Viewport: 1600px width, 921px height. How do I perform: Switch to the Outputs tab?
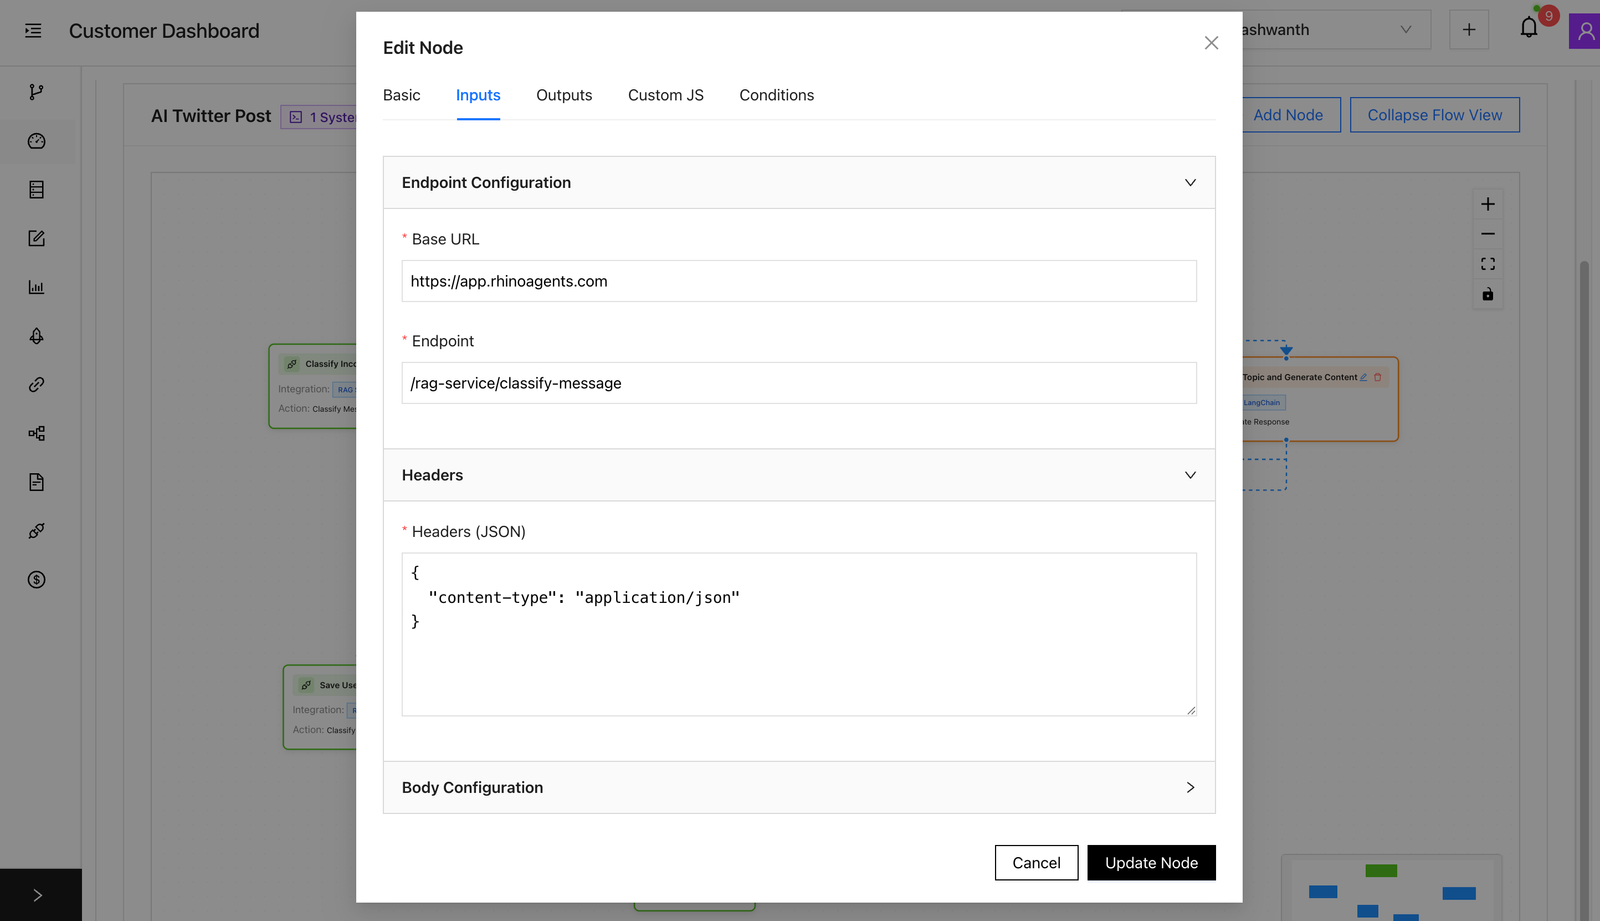coord(564,95)
